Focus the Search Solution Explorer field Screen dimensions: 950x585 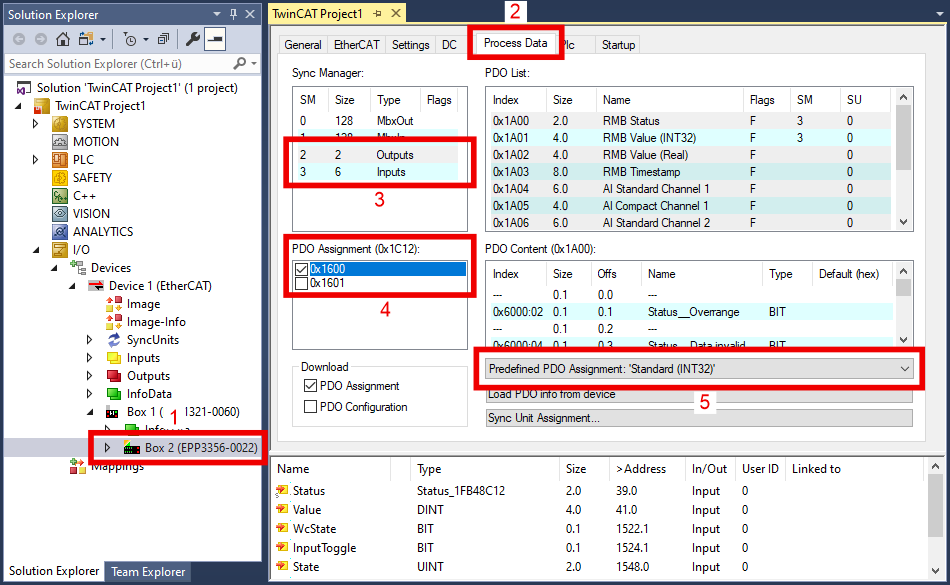pos(118,64)
